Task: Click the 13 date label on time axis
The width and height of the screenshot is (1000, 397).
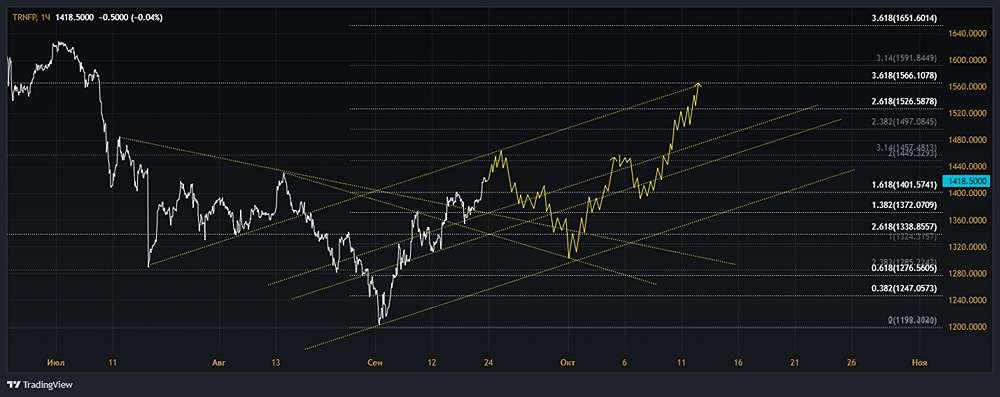Action: pyautogui.click(x=276, y=363)
